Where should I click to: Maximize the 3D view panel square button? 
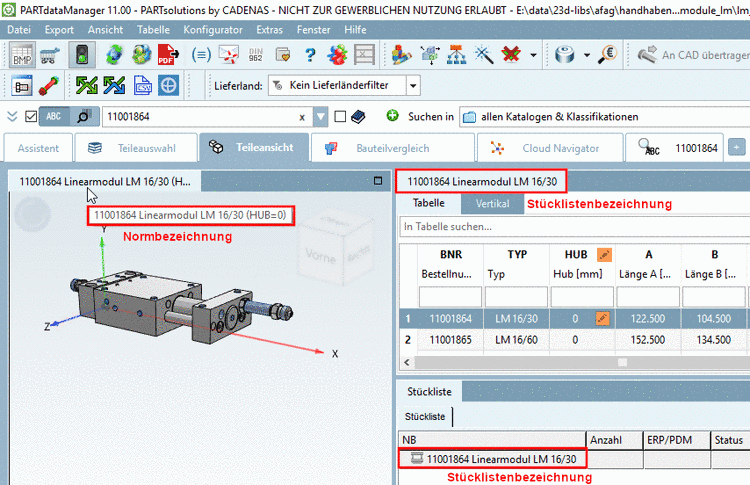click(378, 181)
